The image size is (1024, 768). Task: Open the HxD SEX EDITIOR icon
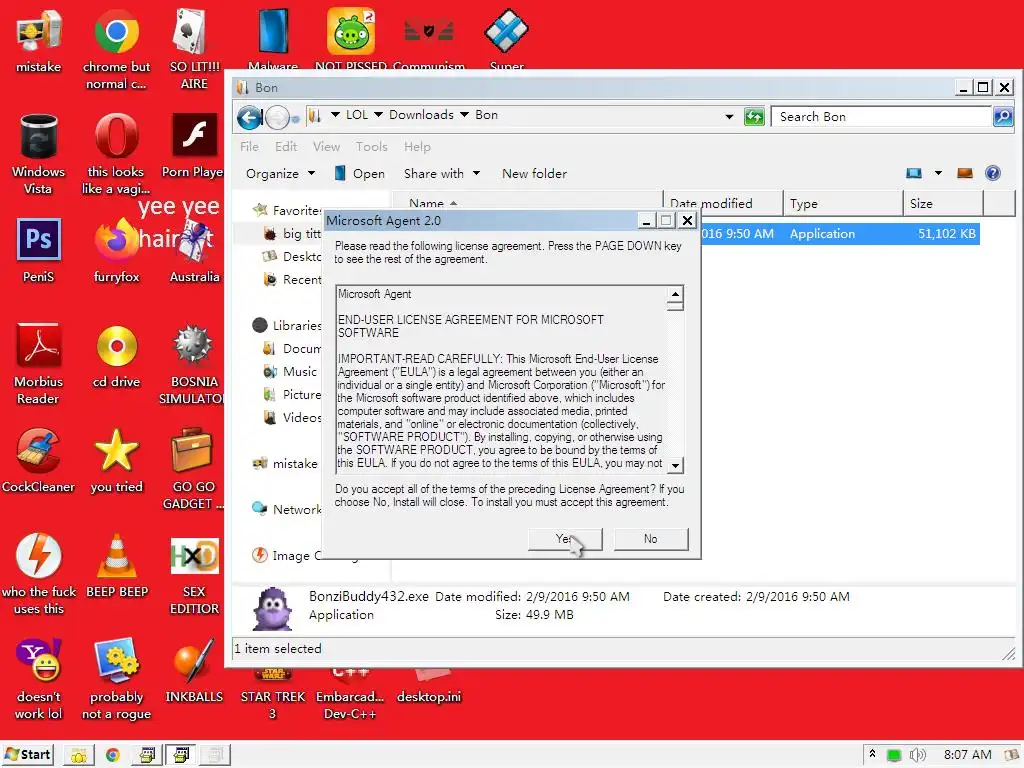[194, 575]
